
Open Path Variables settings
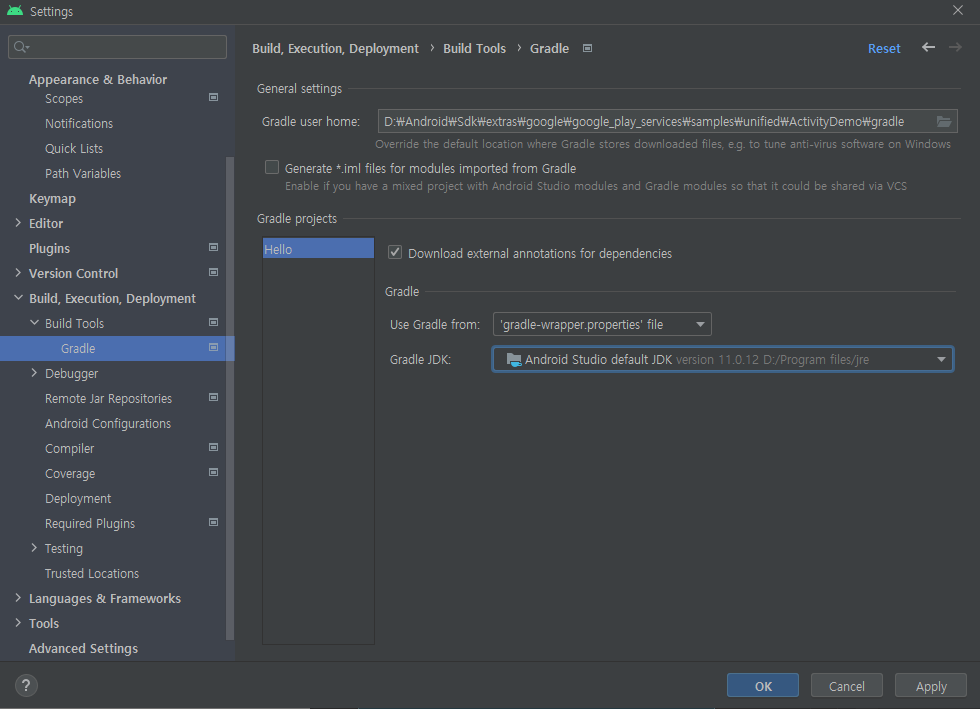pyautogui.click(x=83, y=173)
